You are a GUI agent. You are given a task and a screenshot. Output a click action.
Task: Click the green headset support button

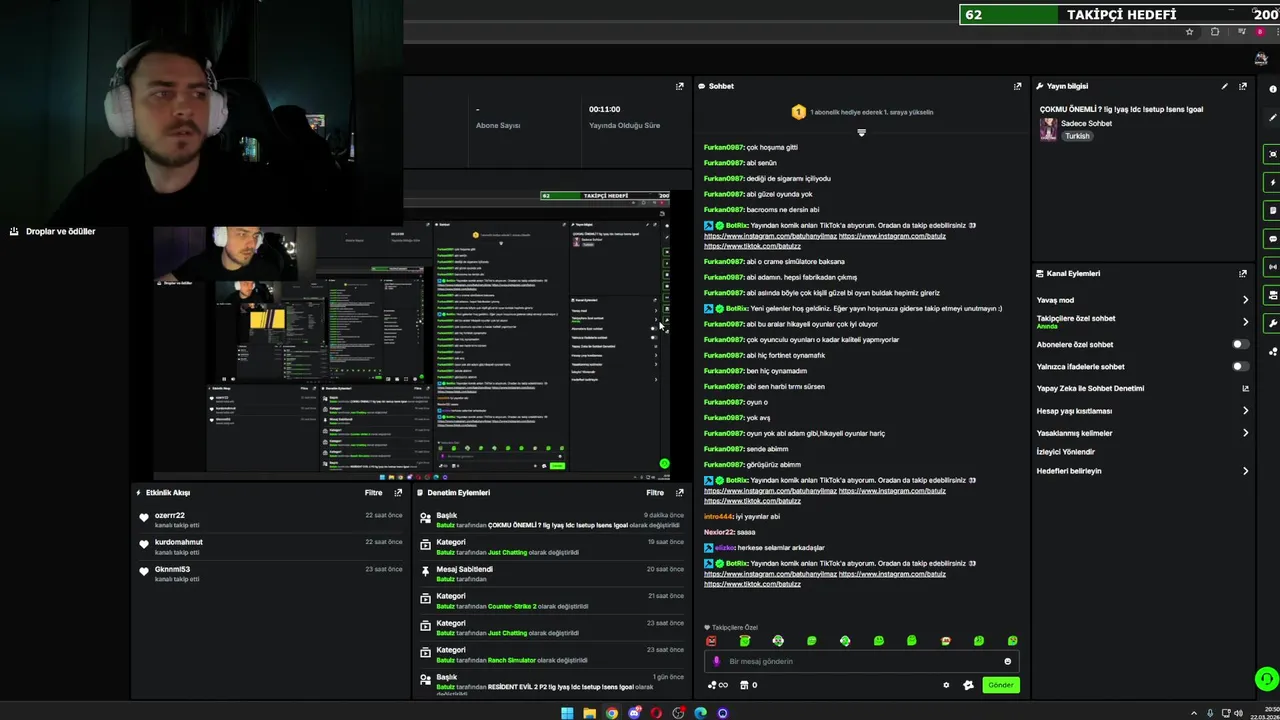tap(1266, 680)
